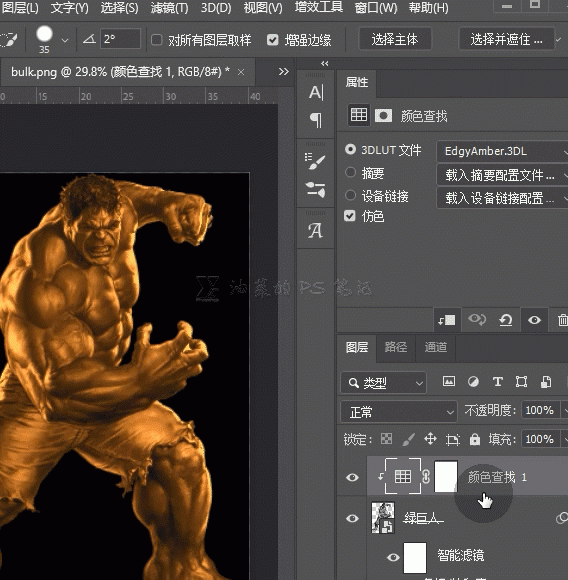Click 选择并遮住 button
Image resolution: width=568 pixels, height=580 pixels.
coord(506,39)
